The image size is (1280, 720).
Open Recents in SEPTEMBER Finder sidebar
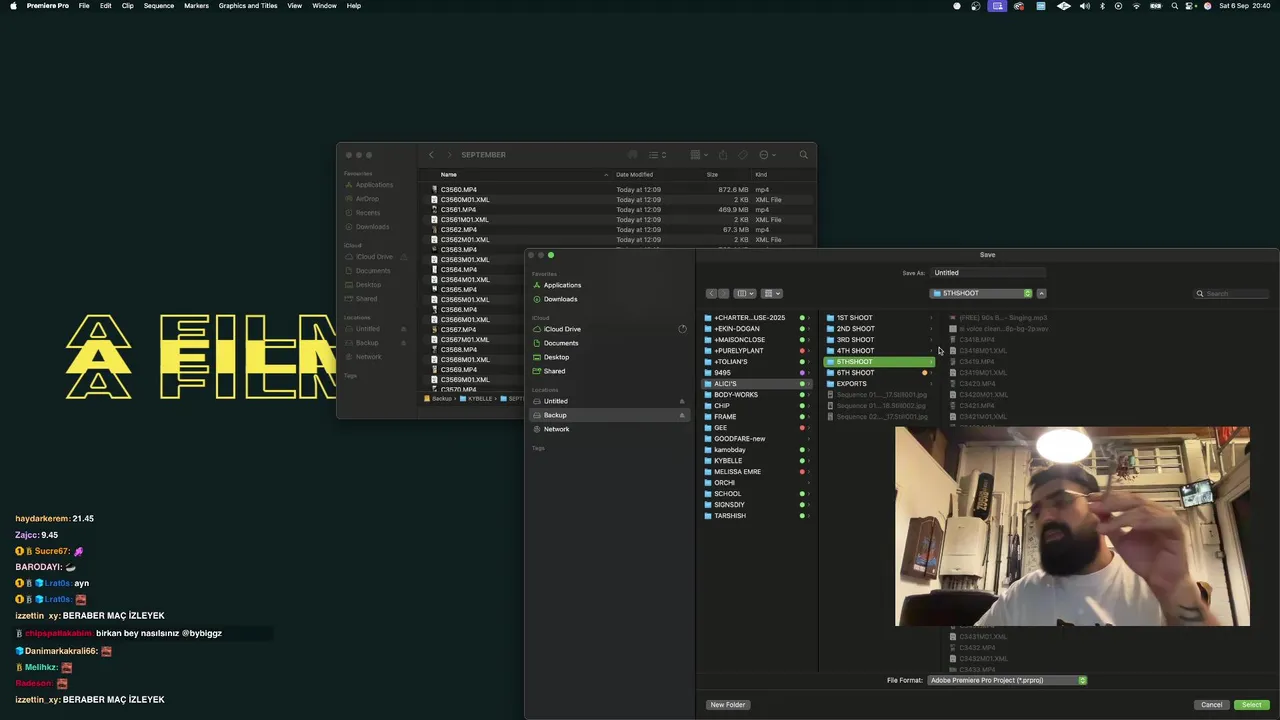[x=368, y=213]
